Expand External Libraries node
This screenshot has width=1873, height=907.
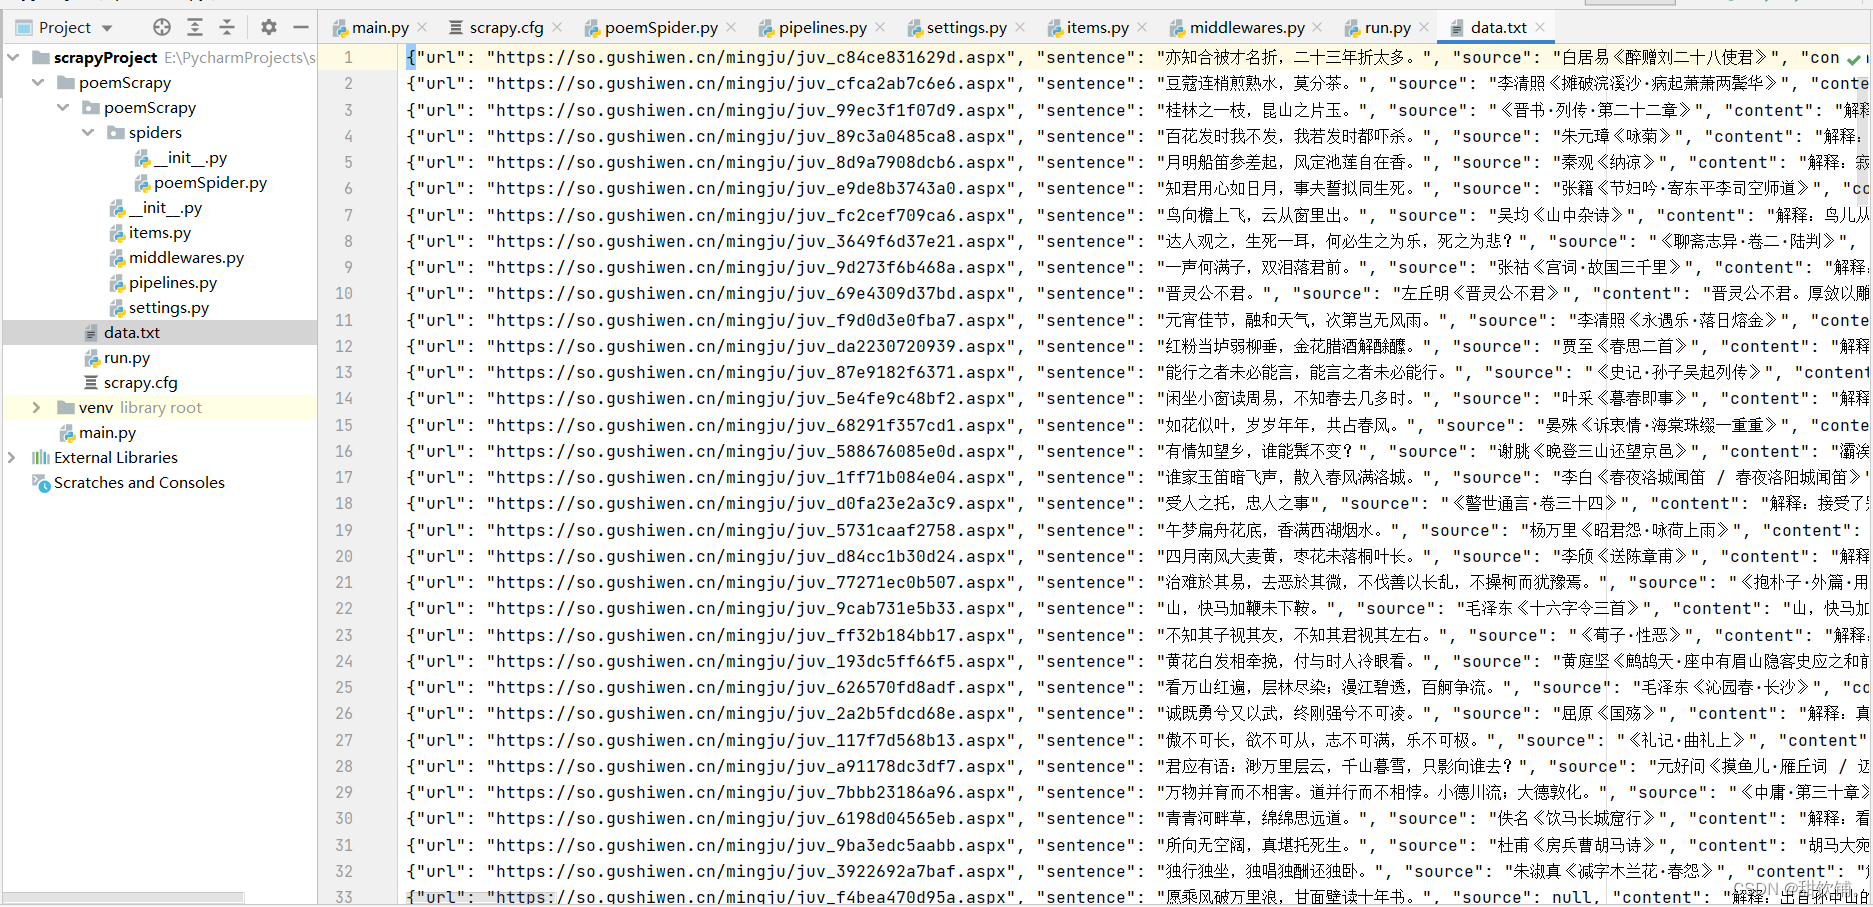click(12, 457)
